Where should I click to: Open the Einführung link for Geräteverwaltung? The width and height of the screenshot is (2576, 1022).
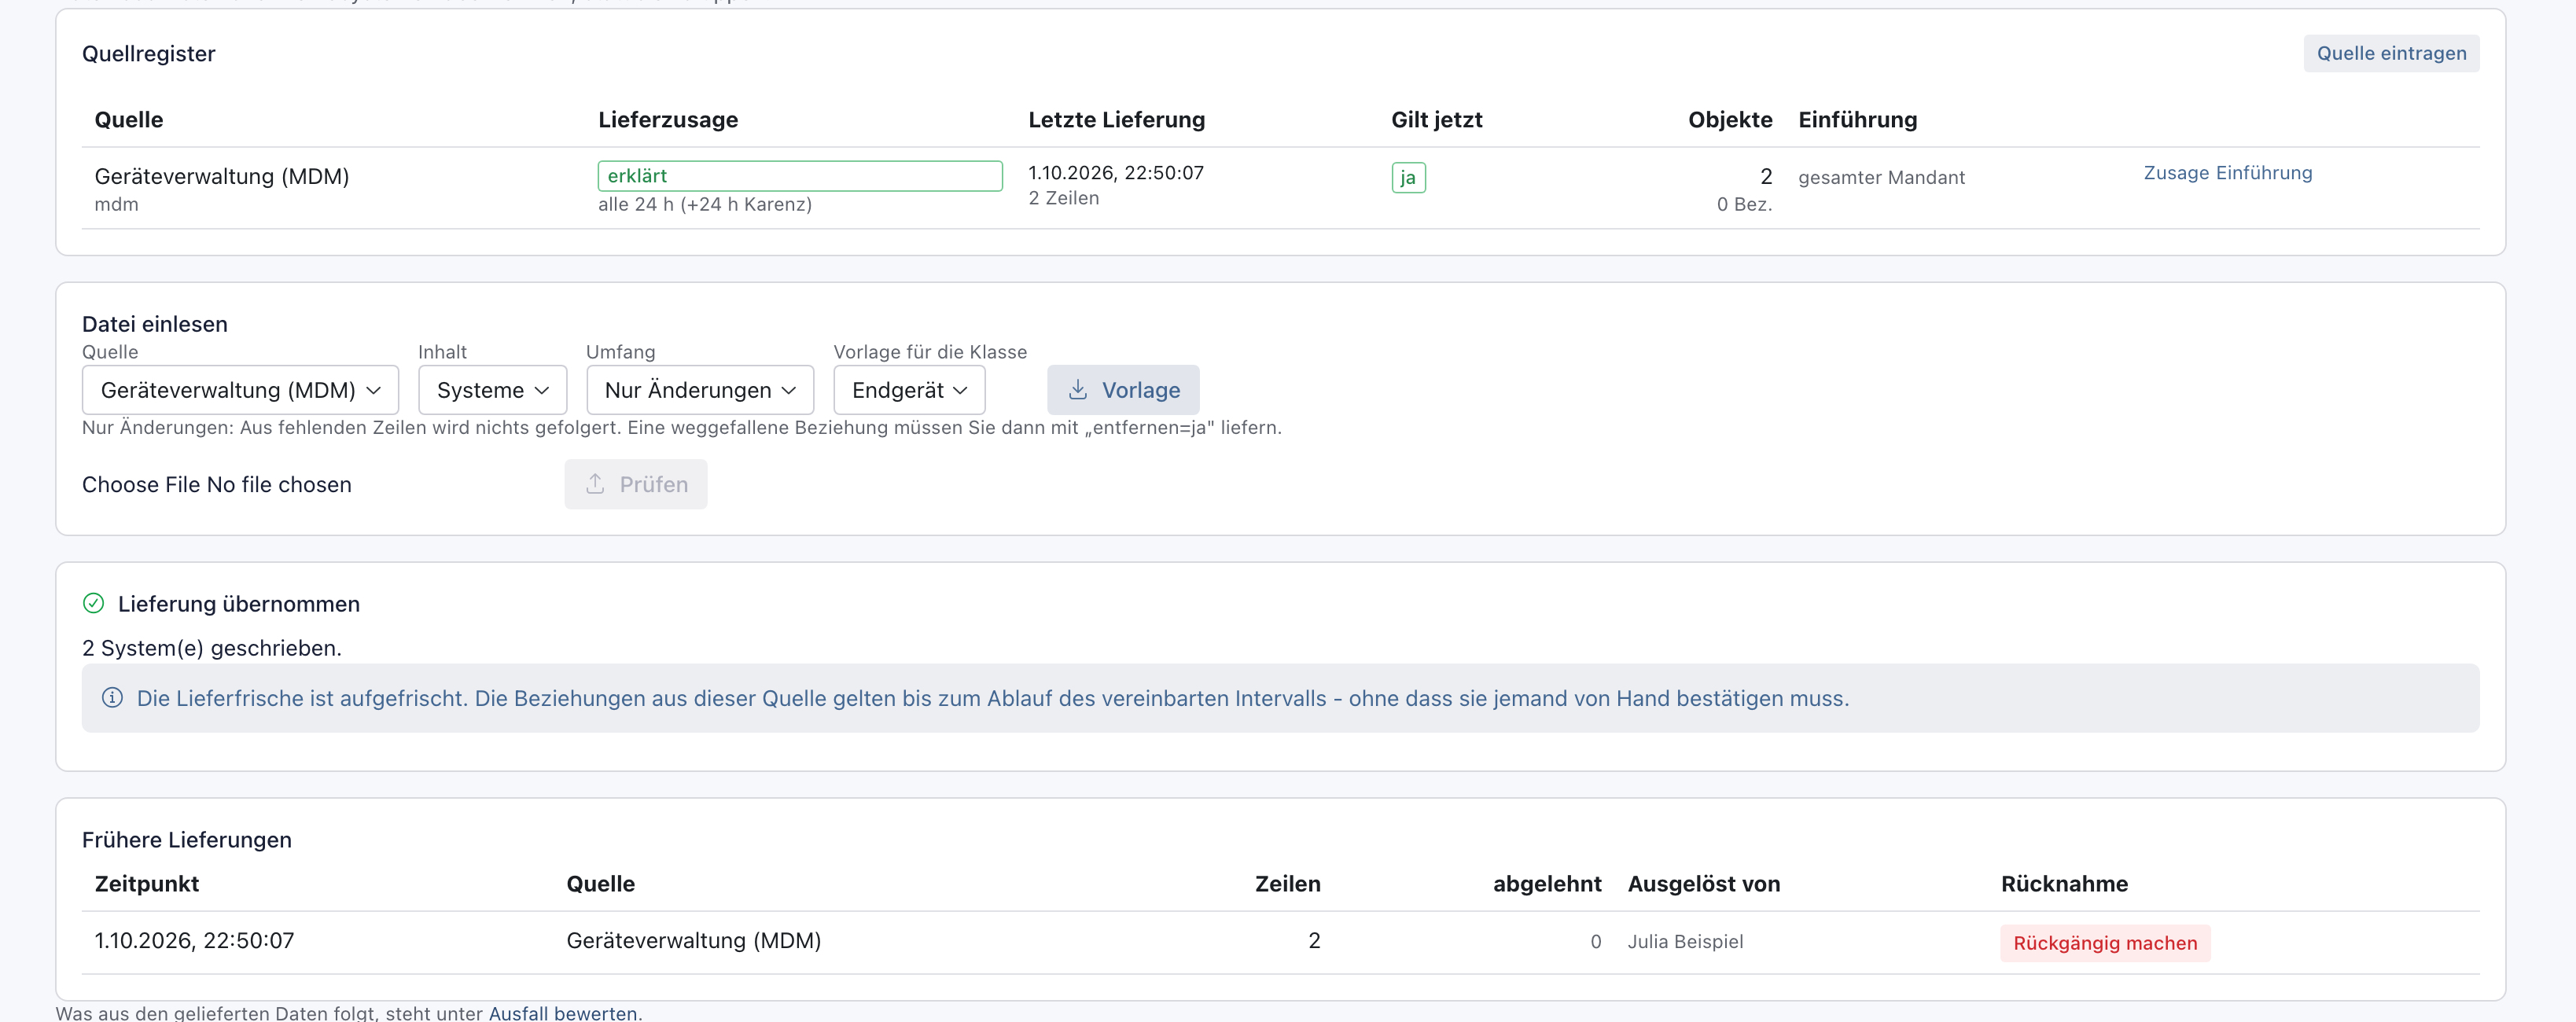pos(2264,172)
